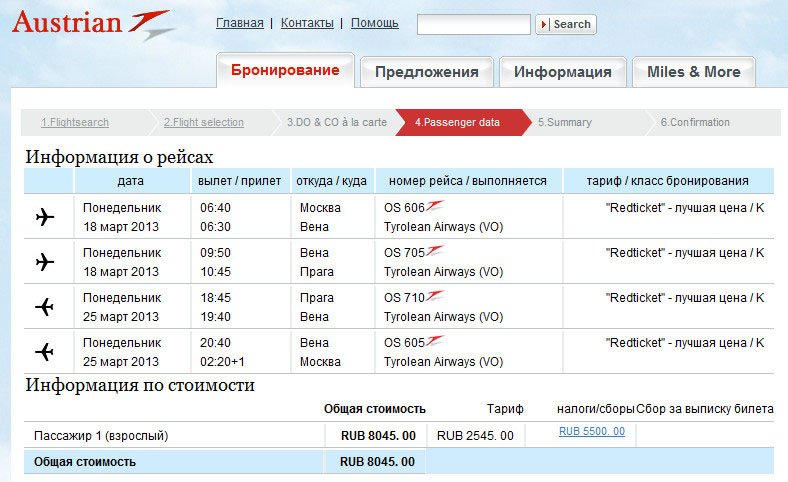This screenshot has width=788, height=482.
Task: Open the Помощь link
Action: click(374, 23)
